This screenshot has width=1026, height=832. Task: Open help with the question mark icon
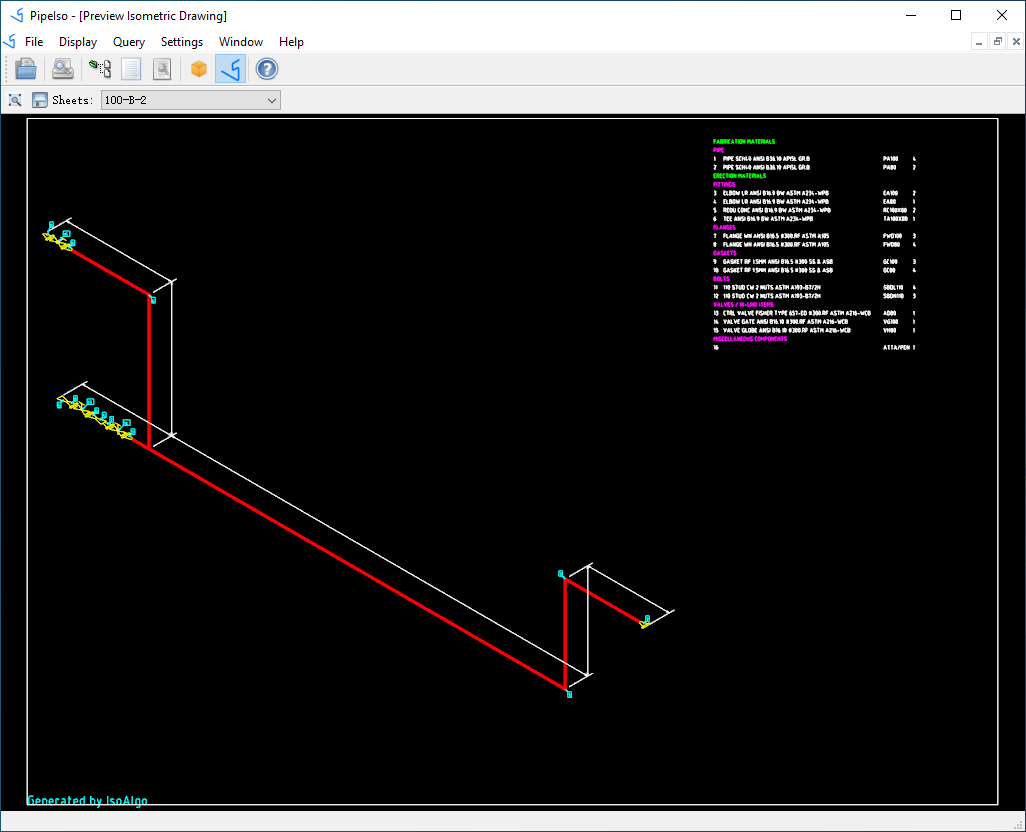[x=267, y=69]
